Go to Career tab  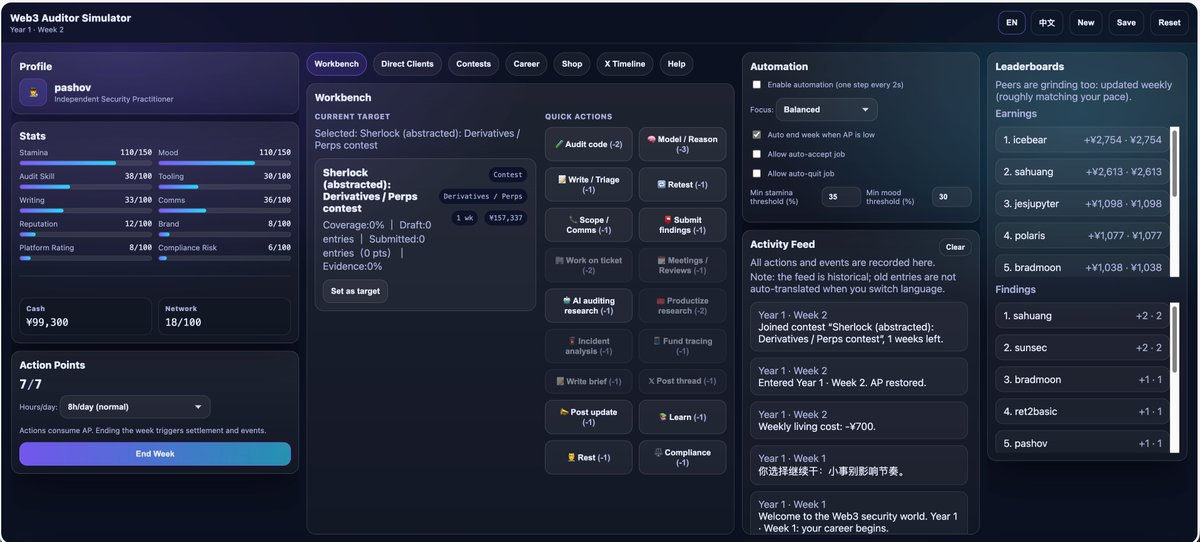point(526,64)
